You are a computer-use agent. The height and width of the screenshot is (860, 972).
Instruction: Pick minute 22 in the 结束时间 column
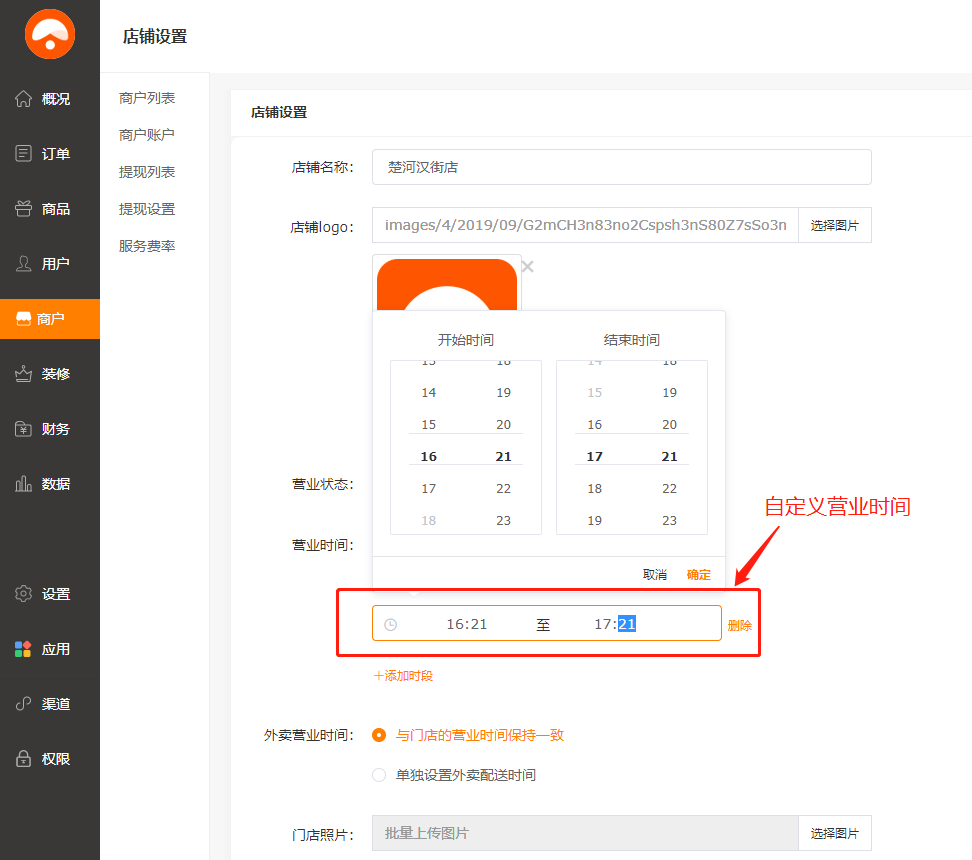point(669,489)
